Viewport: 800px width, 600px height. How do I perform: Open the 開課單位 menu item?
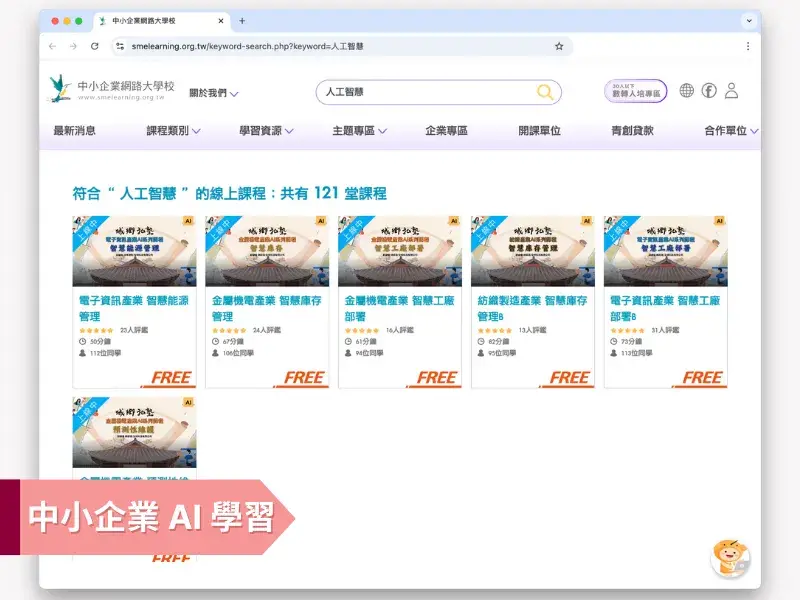tap(539, 131)
